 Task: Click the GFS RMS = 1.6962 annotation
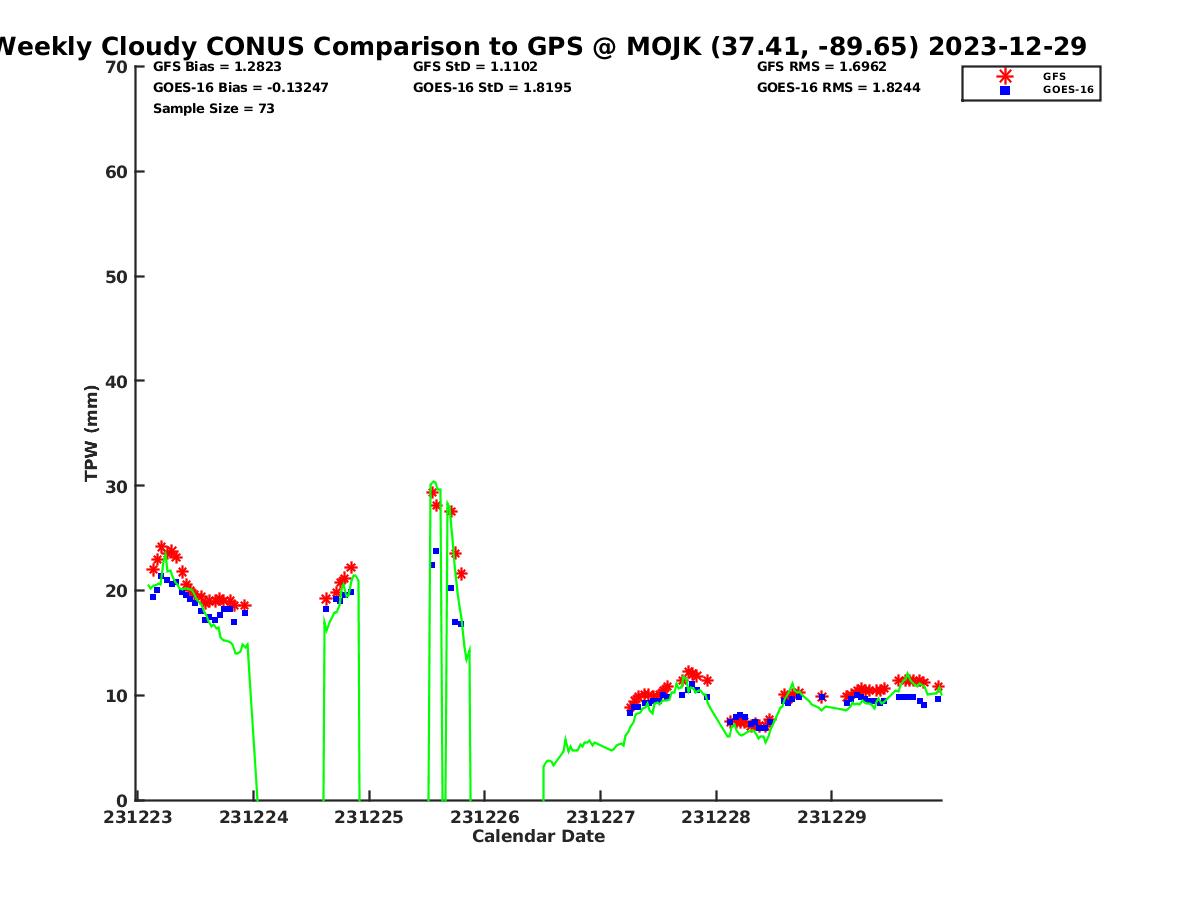(x=821, y=67)
